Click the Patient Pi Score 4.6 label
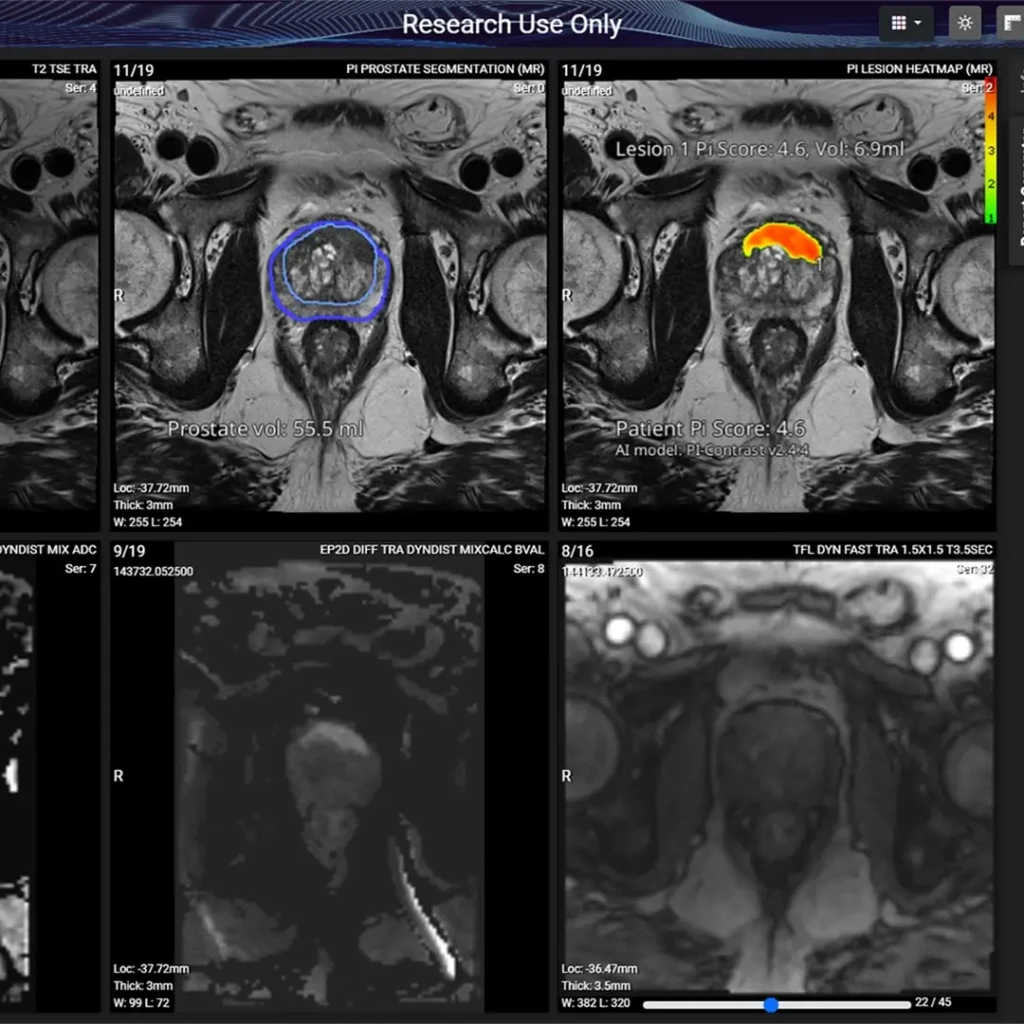Screen dimensions: 1024x1024 point(710,429)
